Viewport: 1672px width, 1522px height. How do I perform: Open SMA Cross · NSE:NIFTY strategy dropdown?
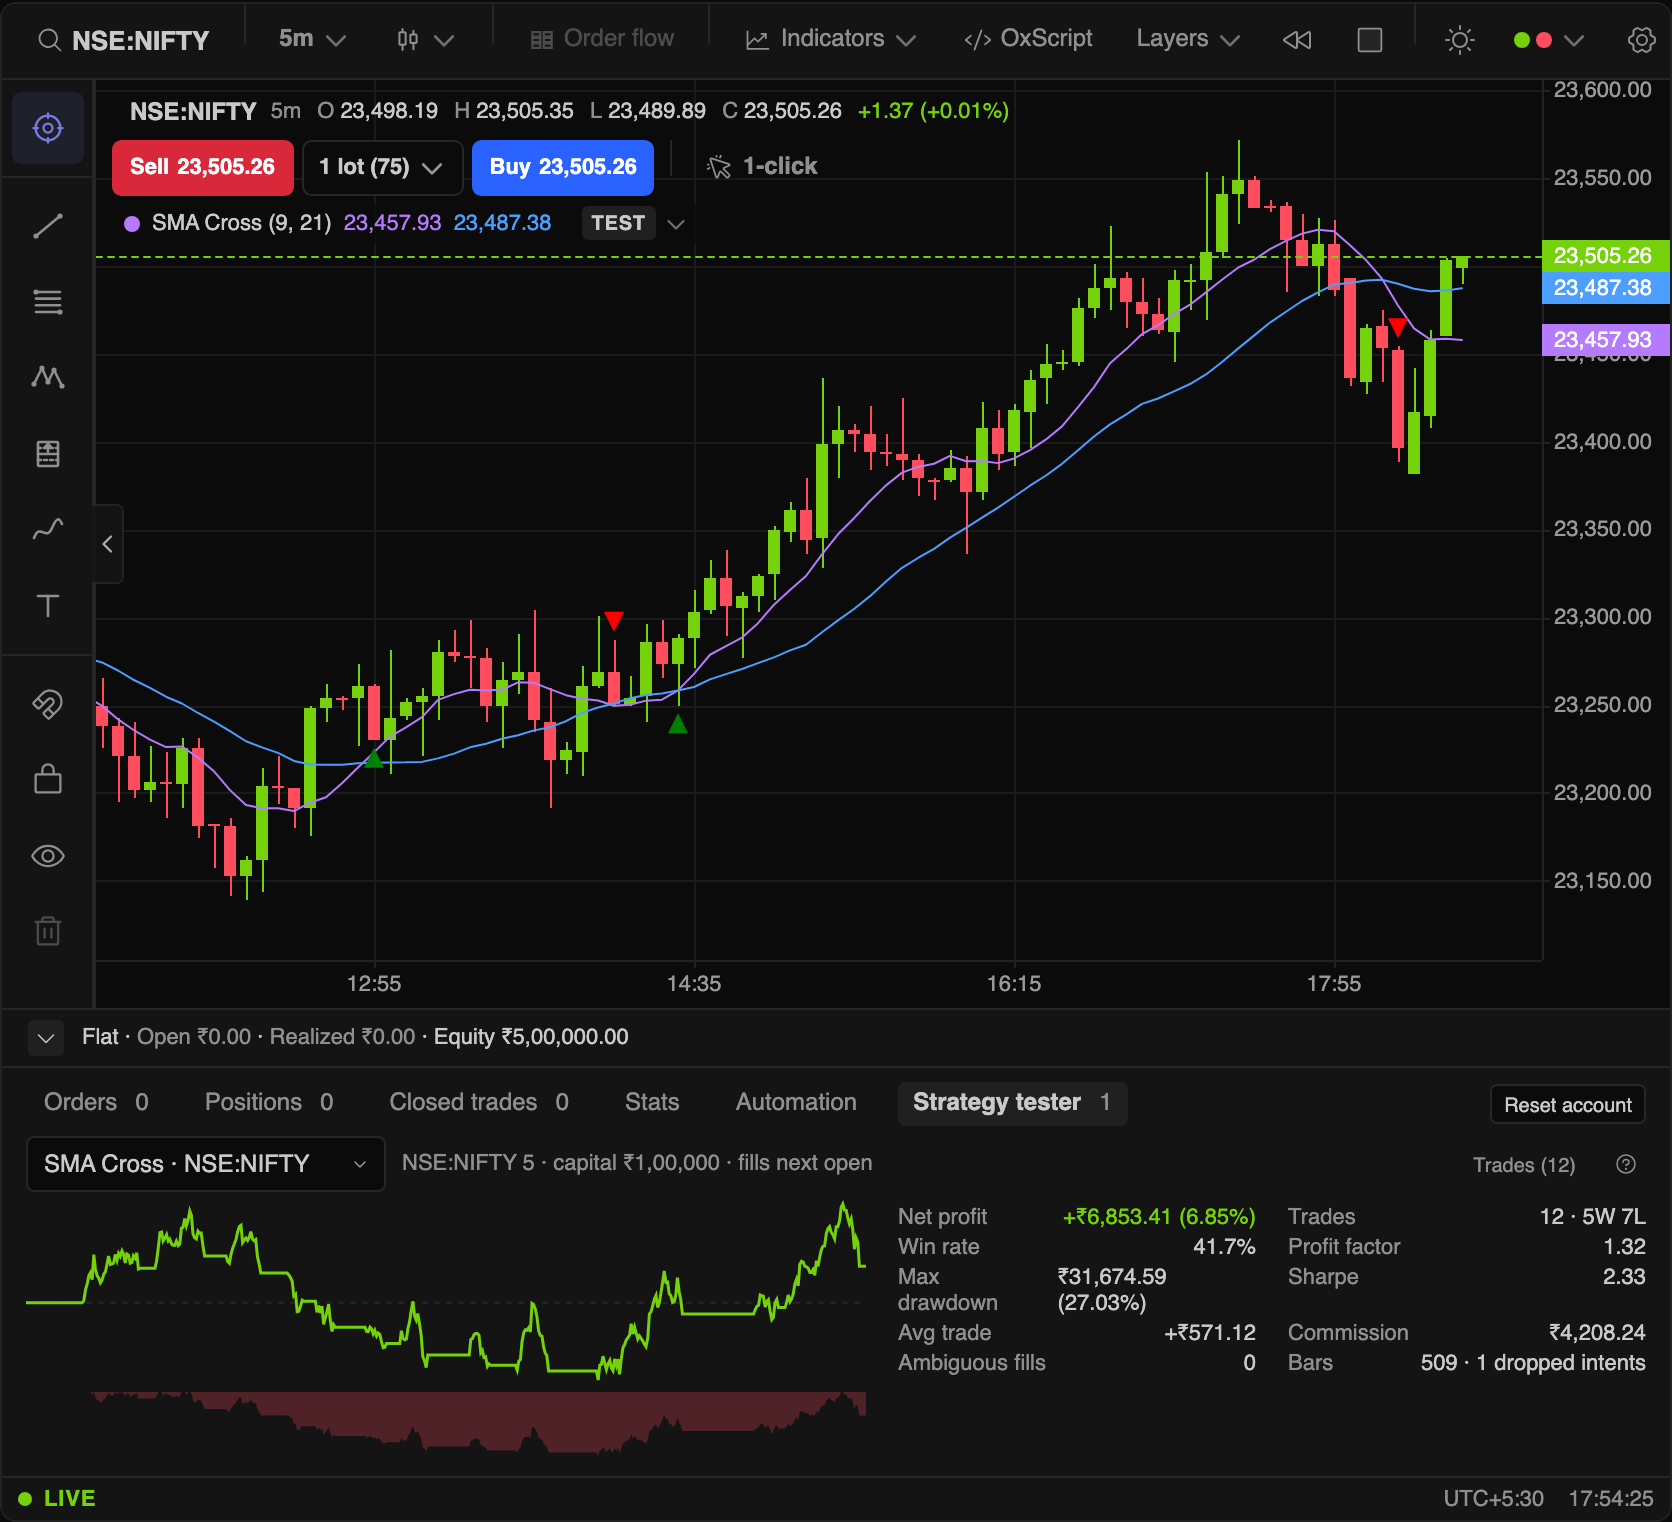tap(205, 1164)
